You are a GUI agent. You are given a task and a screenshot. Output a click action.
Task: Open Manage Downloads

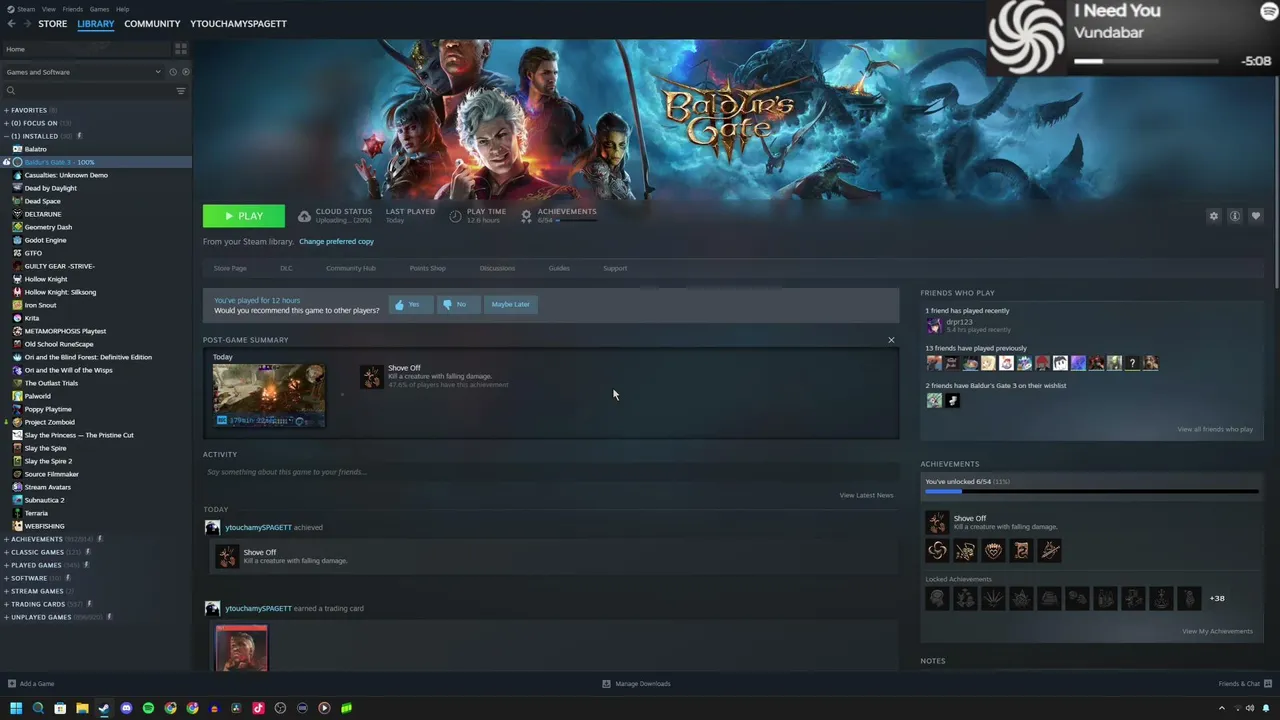(x=636, y=684)
